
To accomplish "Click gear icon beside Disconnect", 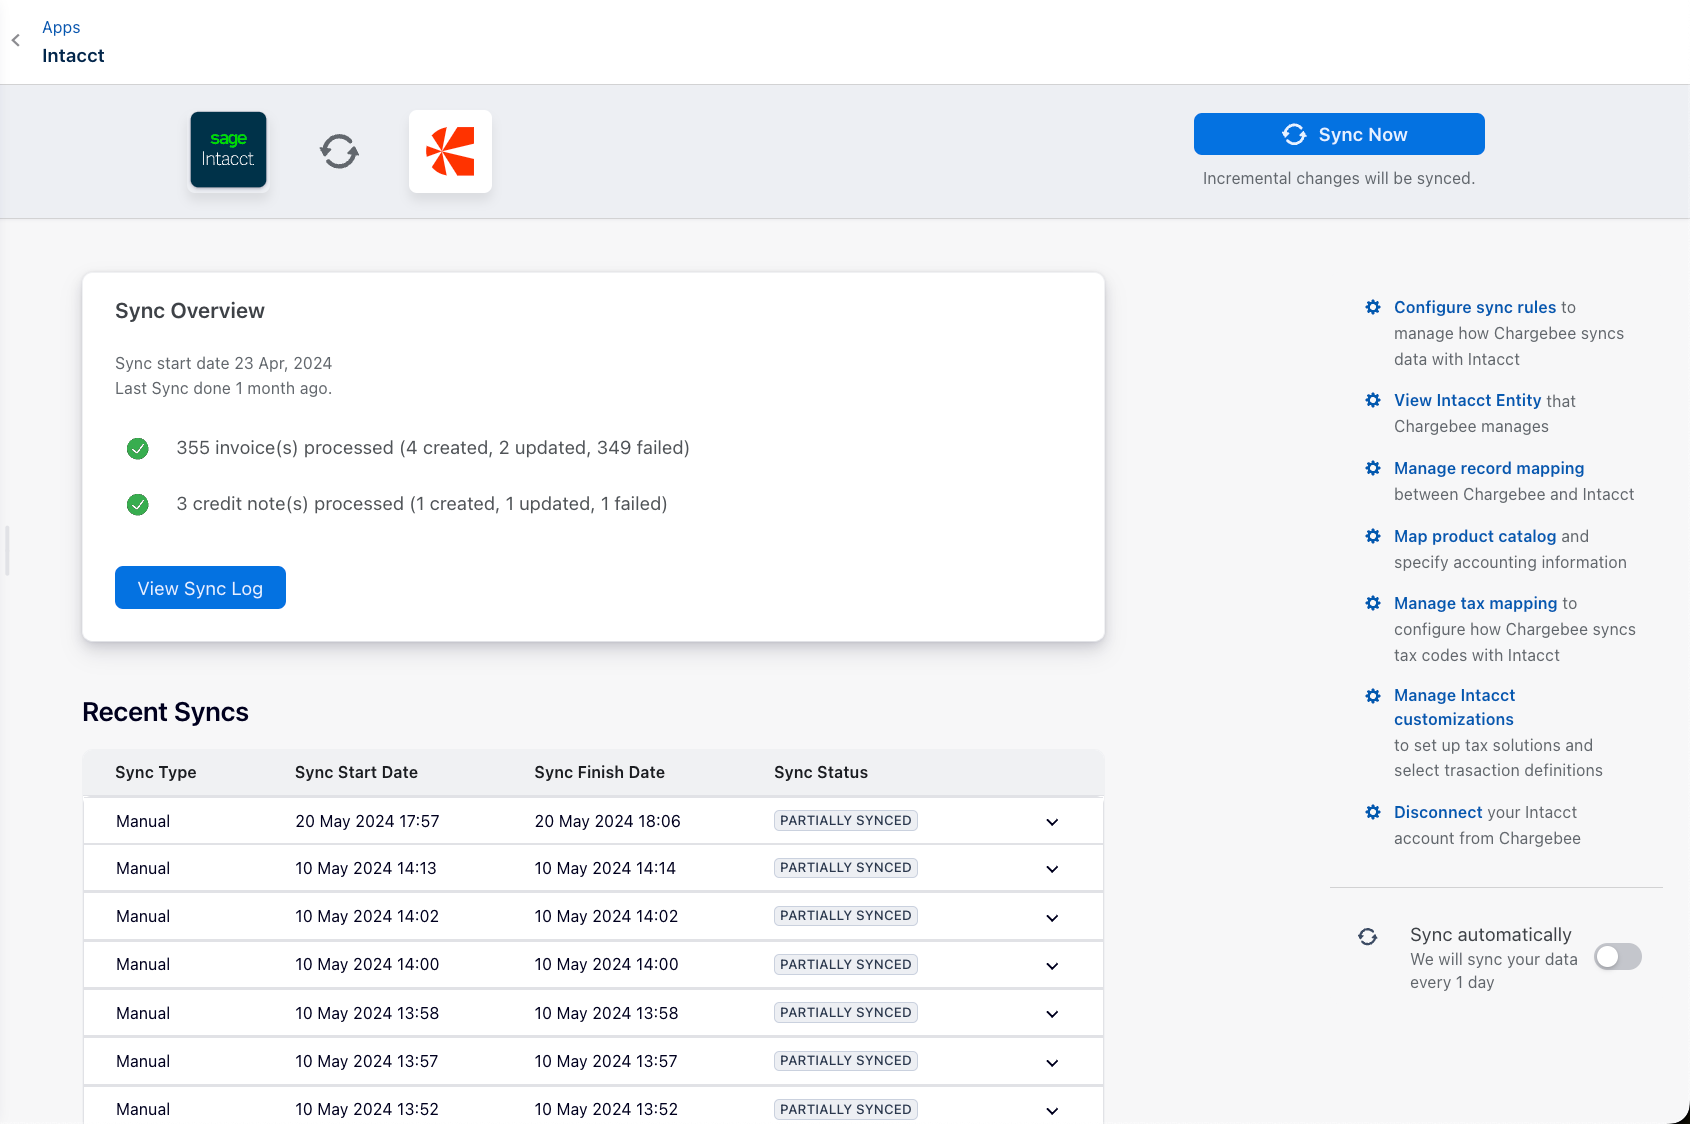I will [1373, 812].
